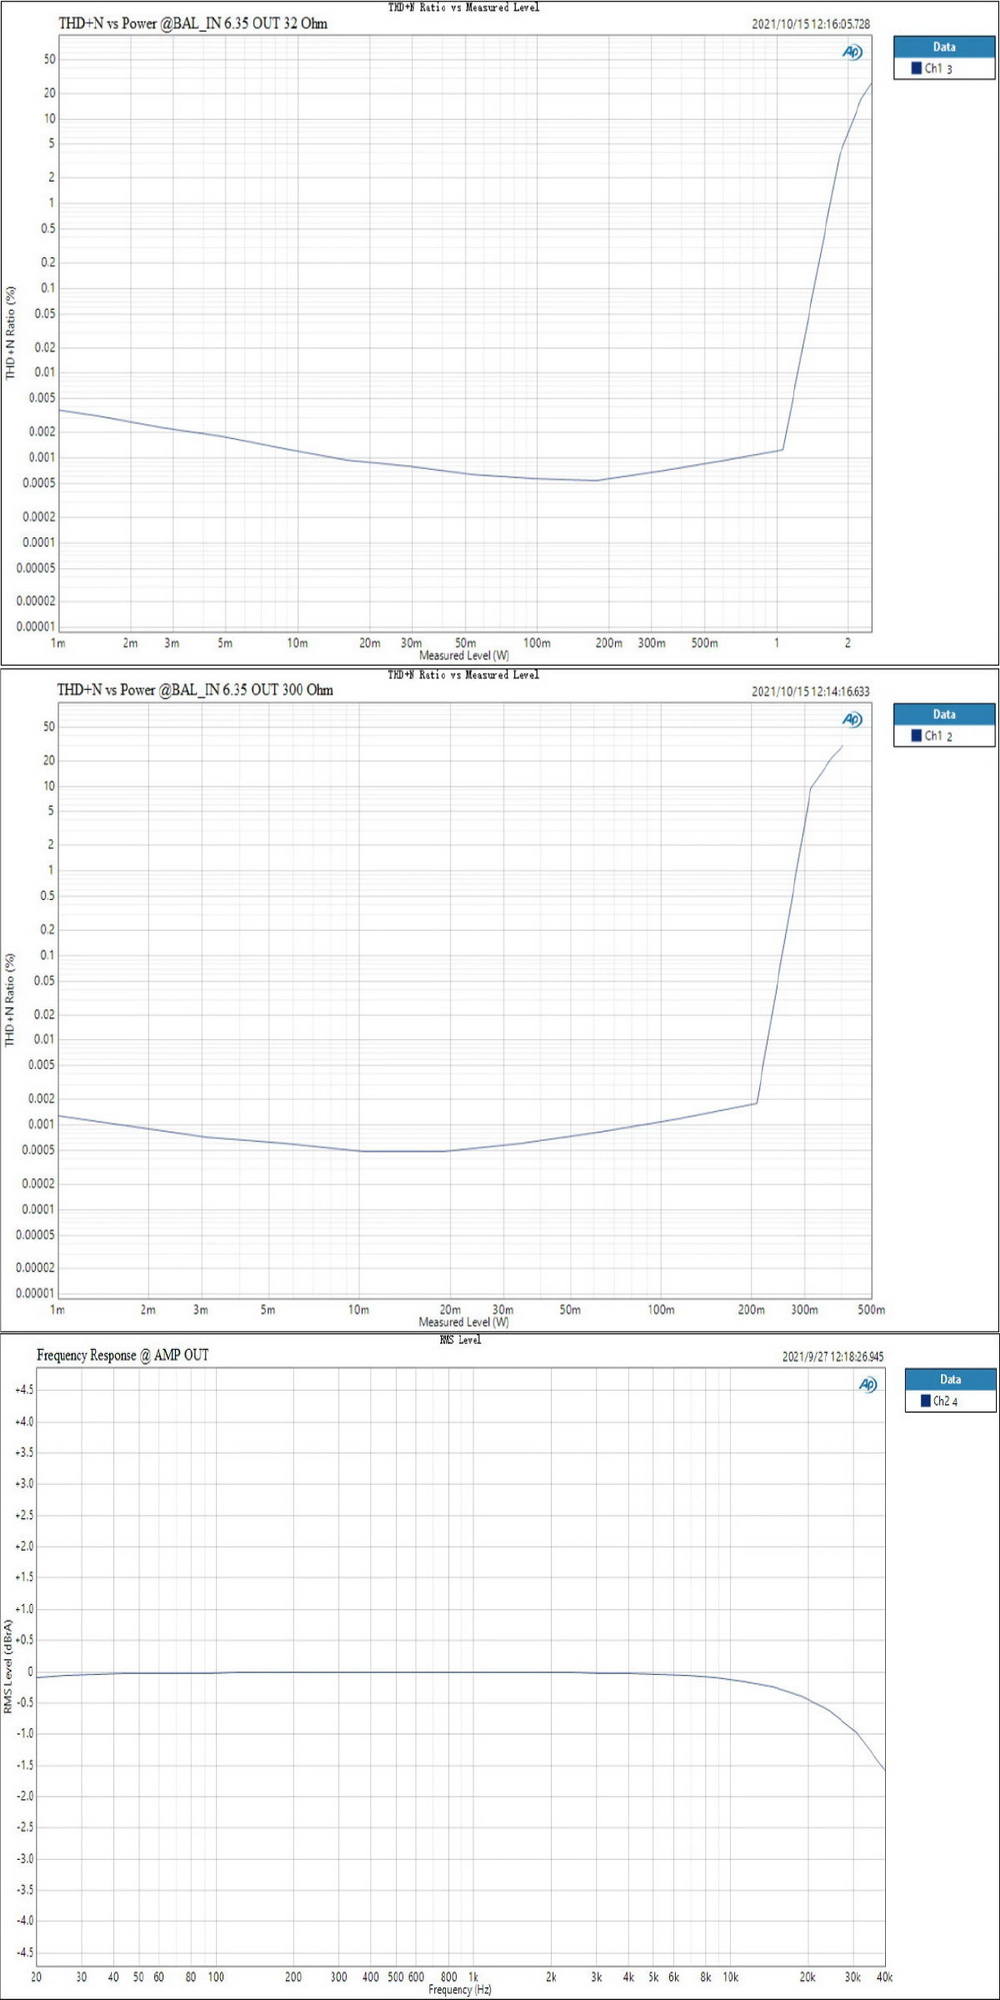Click the 300 Ohm THD+N vs Power graph title
The width and height of the screenshot is (1000, 2000).
click(194, 690)
